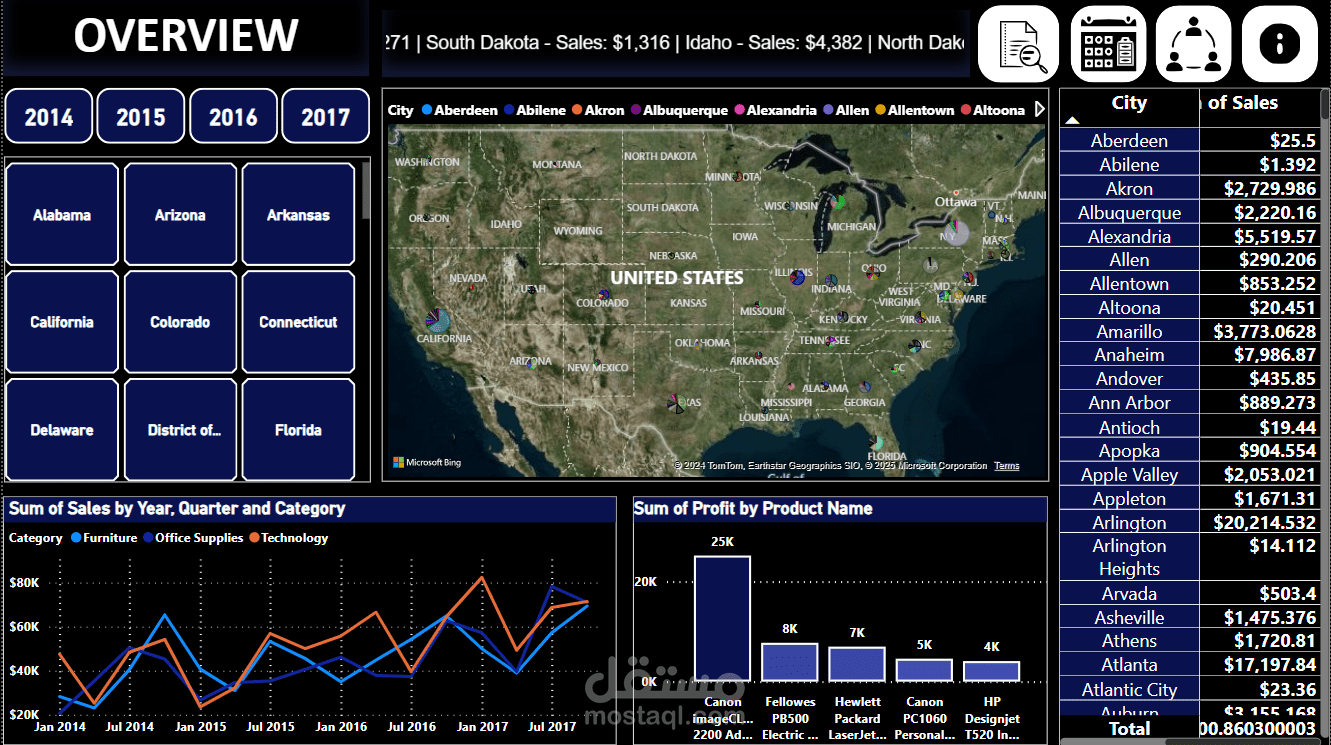Filter by year 2016
The width and height of the screenshot is (1331, 745).
point(233,116)
